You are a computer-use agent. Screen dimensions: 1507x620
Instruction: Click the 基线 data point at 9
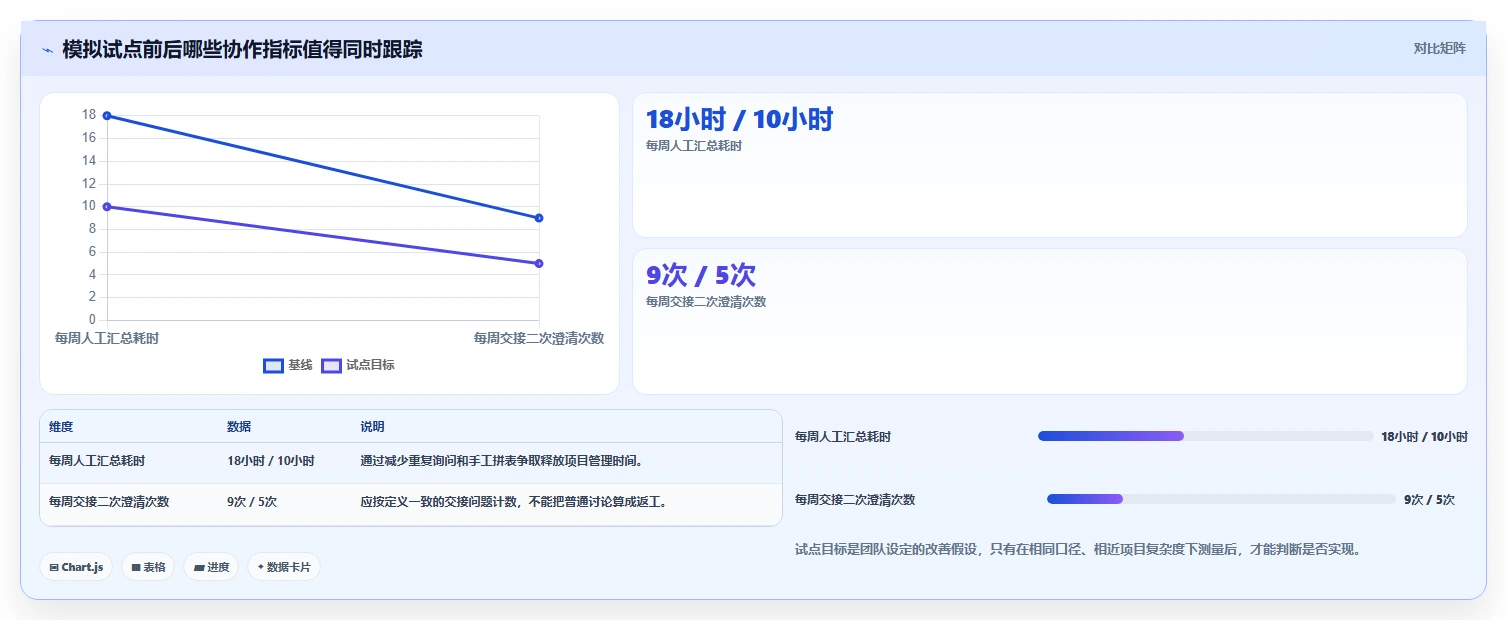click(x=539, y=218)
